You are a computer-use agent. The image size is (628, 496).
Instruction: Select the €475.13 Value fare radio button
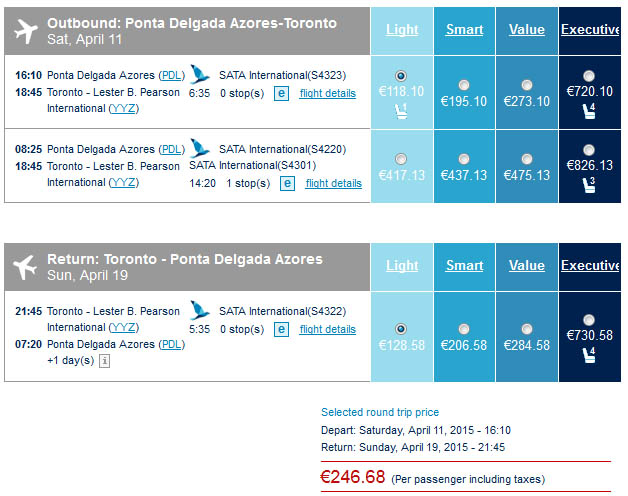pos(527,159)
